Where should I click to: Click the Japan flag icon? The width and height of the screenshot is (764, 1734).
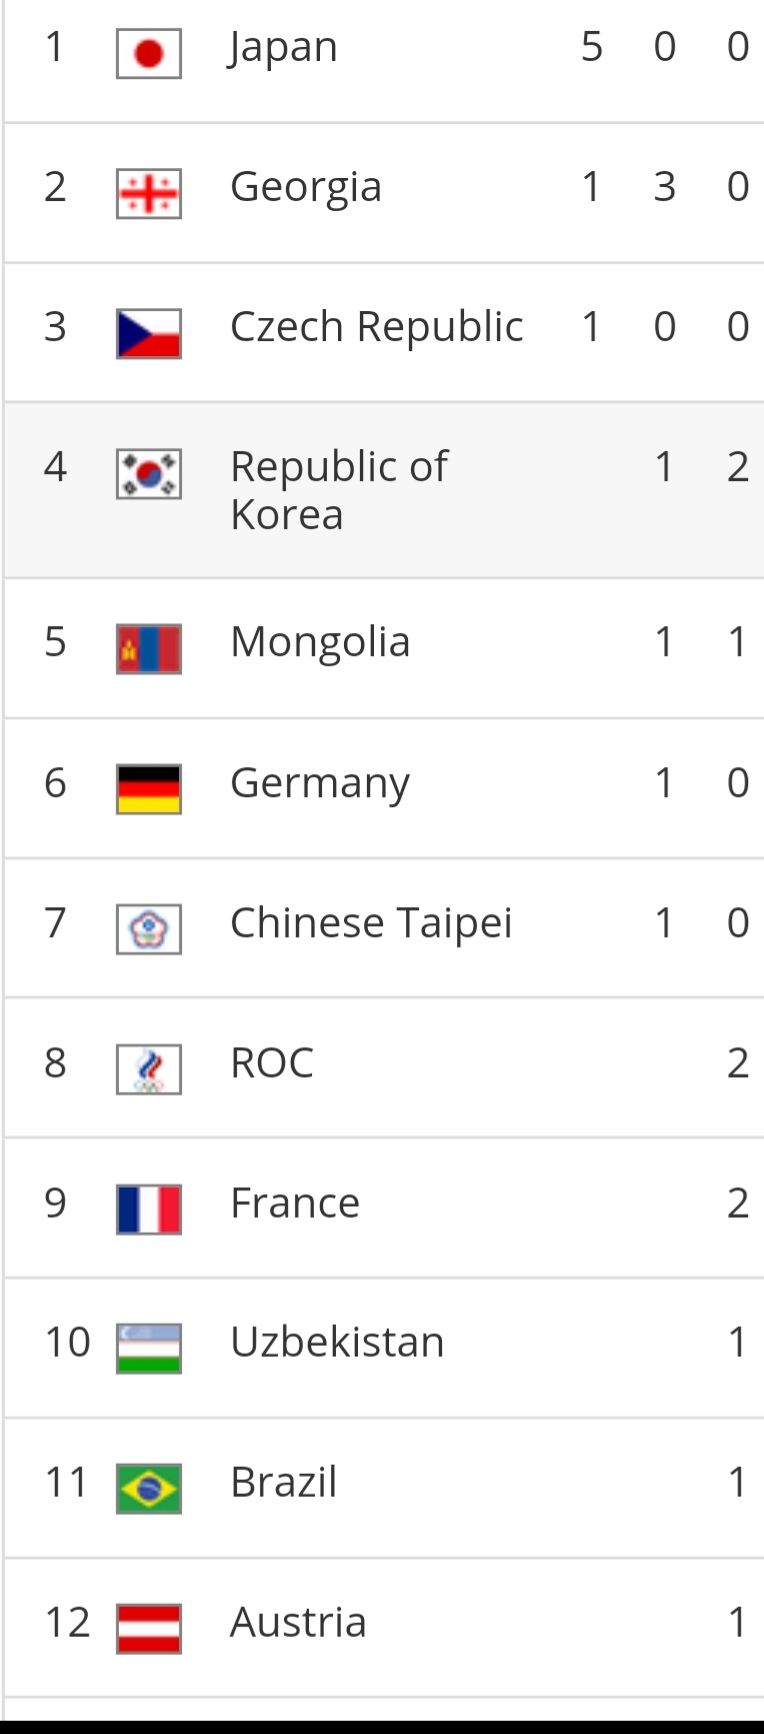pos(149,53)
